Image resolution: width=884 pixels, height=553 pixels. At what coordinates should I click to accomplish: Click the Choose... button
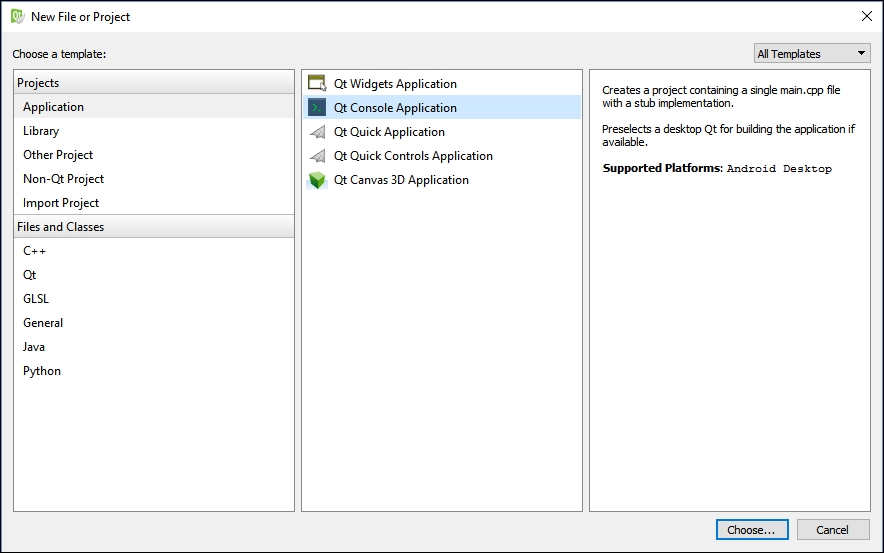pos(752,530)
